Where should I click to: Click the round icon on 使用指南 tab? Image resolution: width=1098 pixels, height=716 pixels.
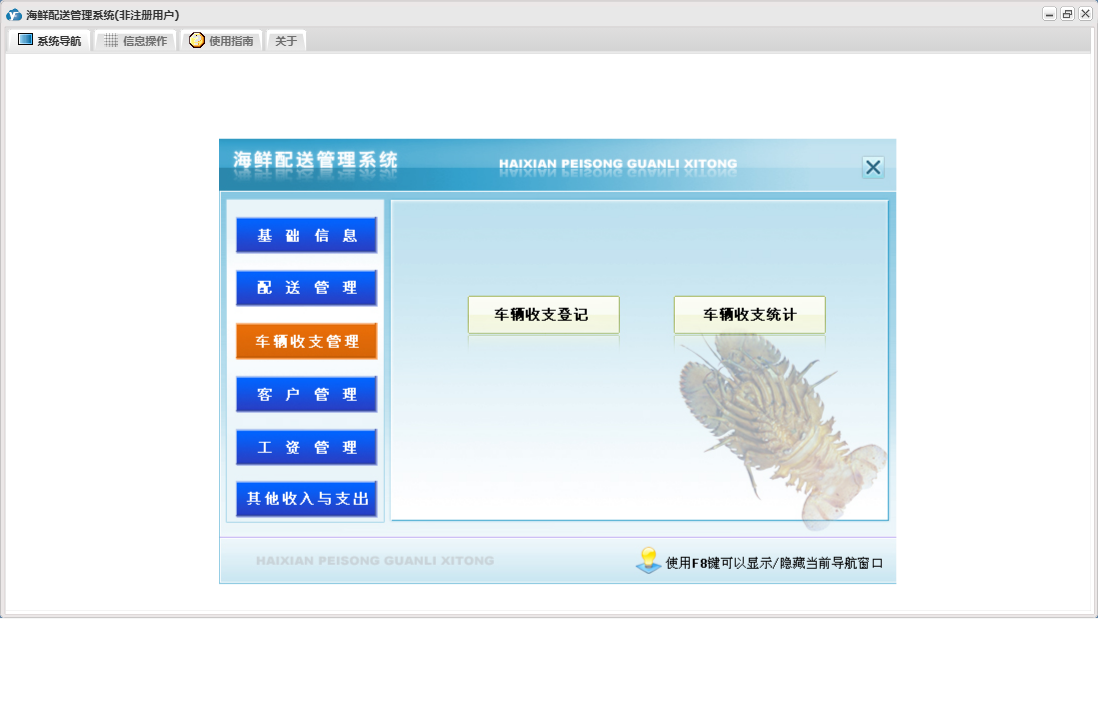point(197,40)
